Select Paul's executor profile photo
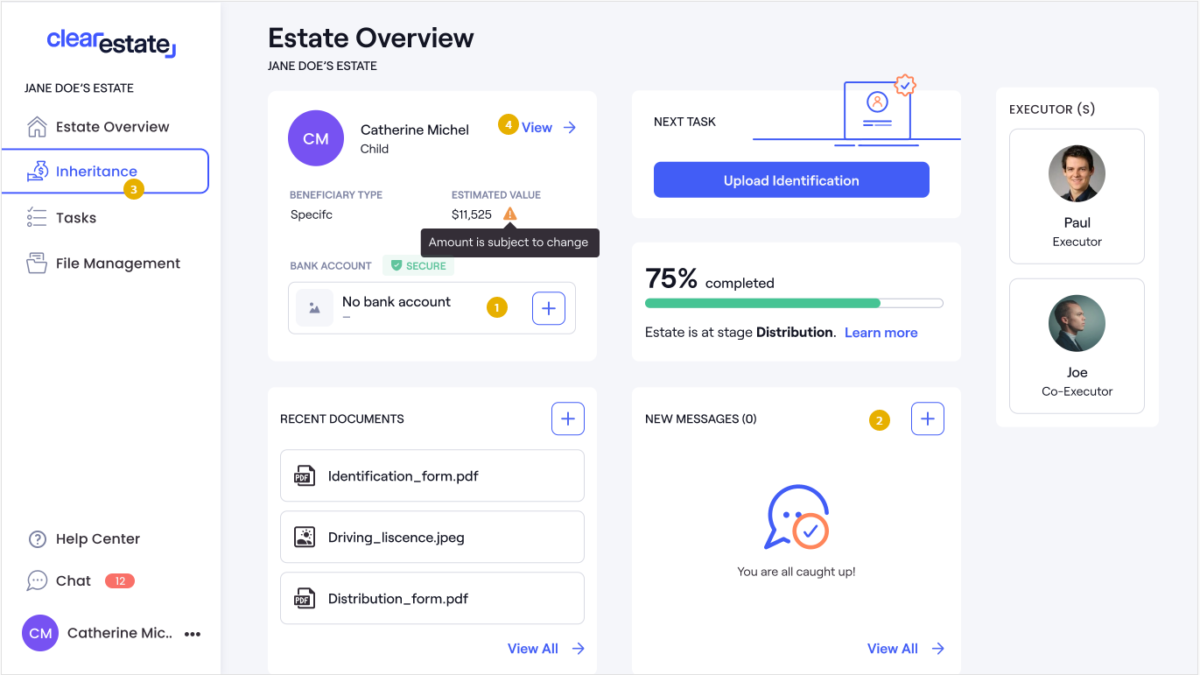This screenshot has height=675, width=1200. 1076,174
